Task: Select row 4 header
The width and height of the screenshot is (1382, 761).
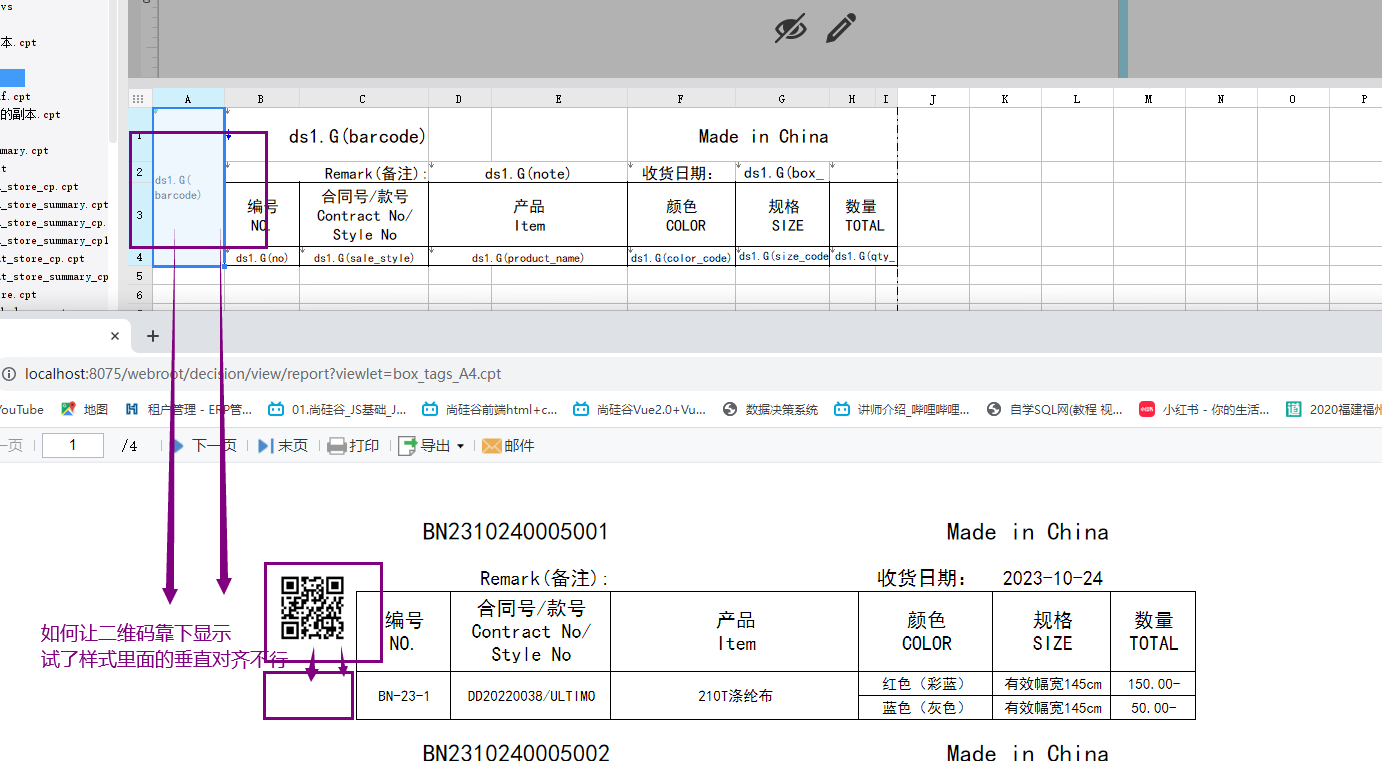Action: 140,257
